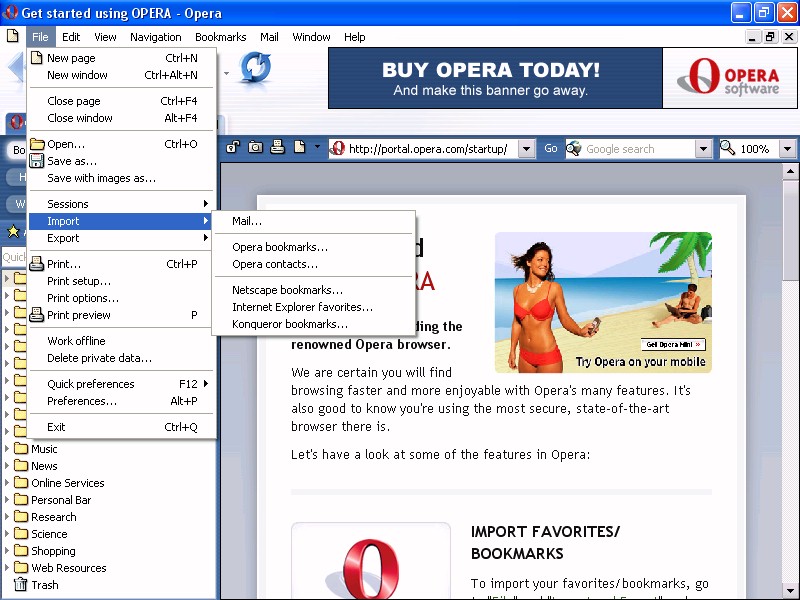The height and width of the screenshot is (600, 800).
Task: Open the Quick preferences submenu
Action: (121, 384)
